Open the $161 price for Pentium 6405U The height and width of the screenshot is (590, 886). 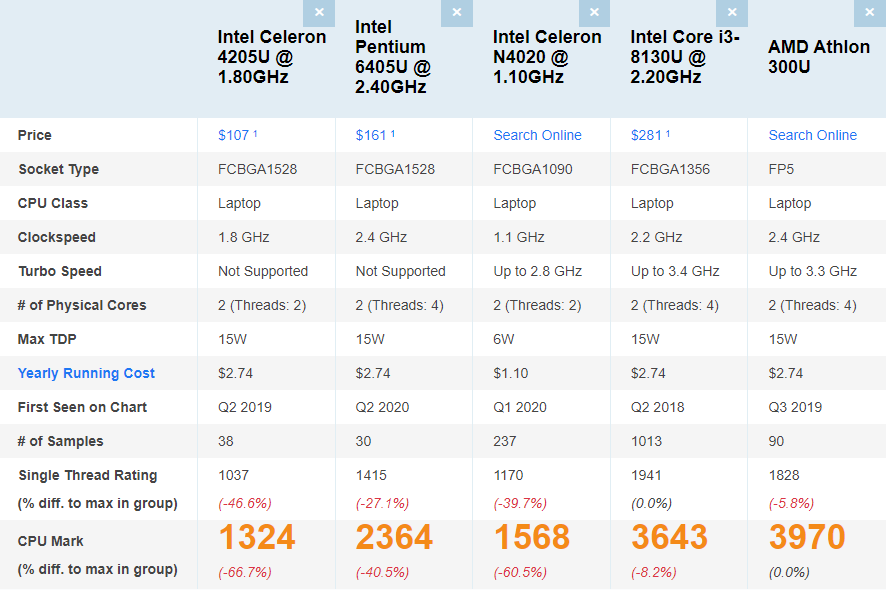[x=372, y=135]
